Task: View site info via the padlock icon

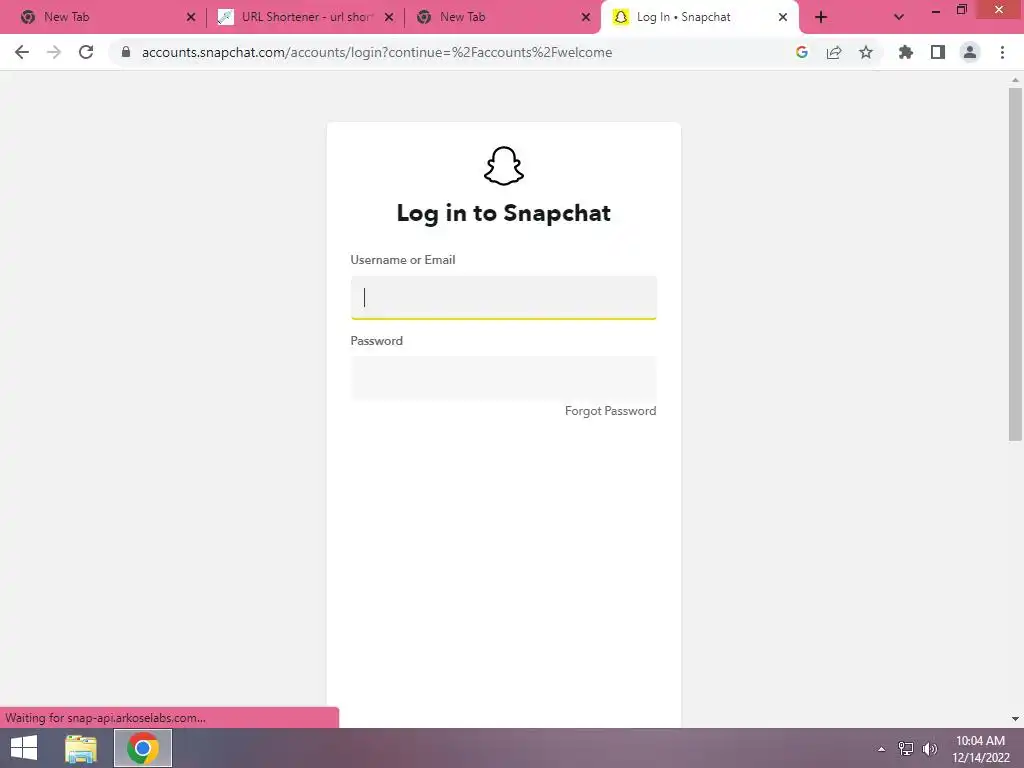Action: click(126, 52)
